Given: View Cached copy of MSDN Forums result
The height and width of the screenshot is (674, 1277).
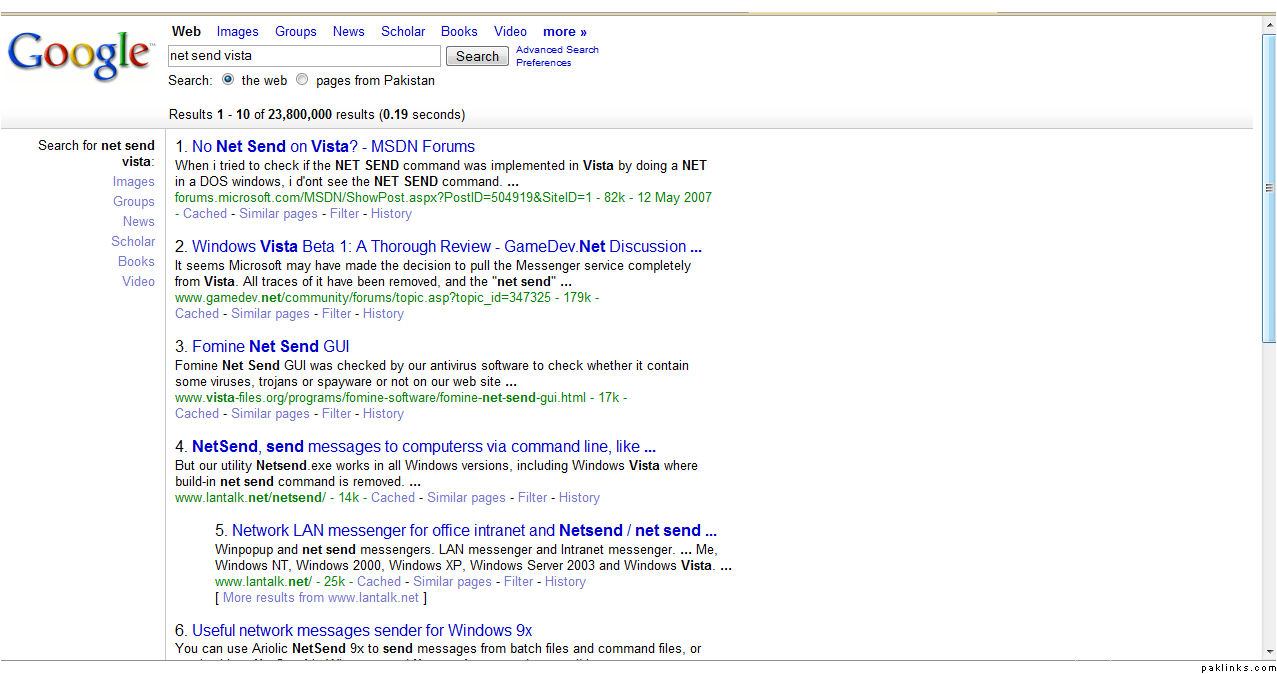Looking at the screenshot, I should pos(205,213).
